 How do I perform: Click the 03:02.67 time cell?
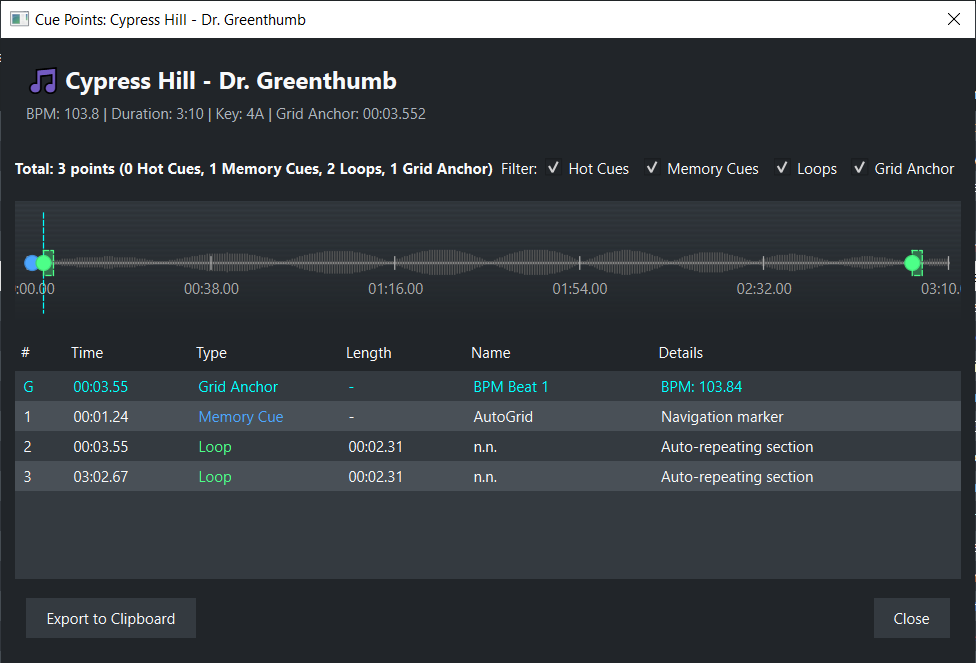point(101,476)
